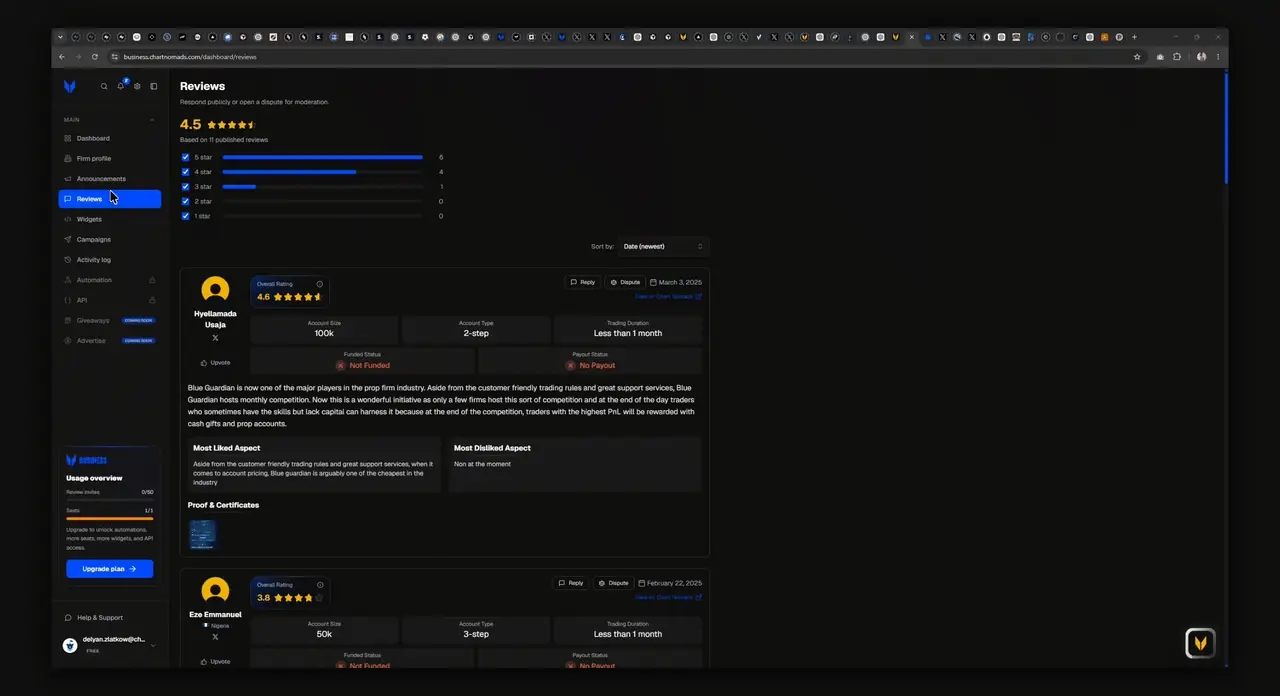Reply to the February 22, 2025 review

click(x=571, y=583)
